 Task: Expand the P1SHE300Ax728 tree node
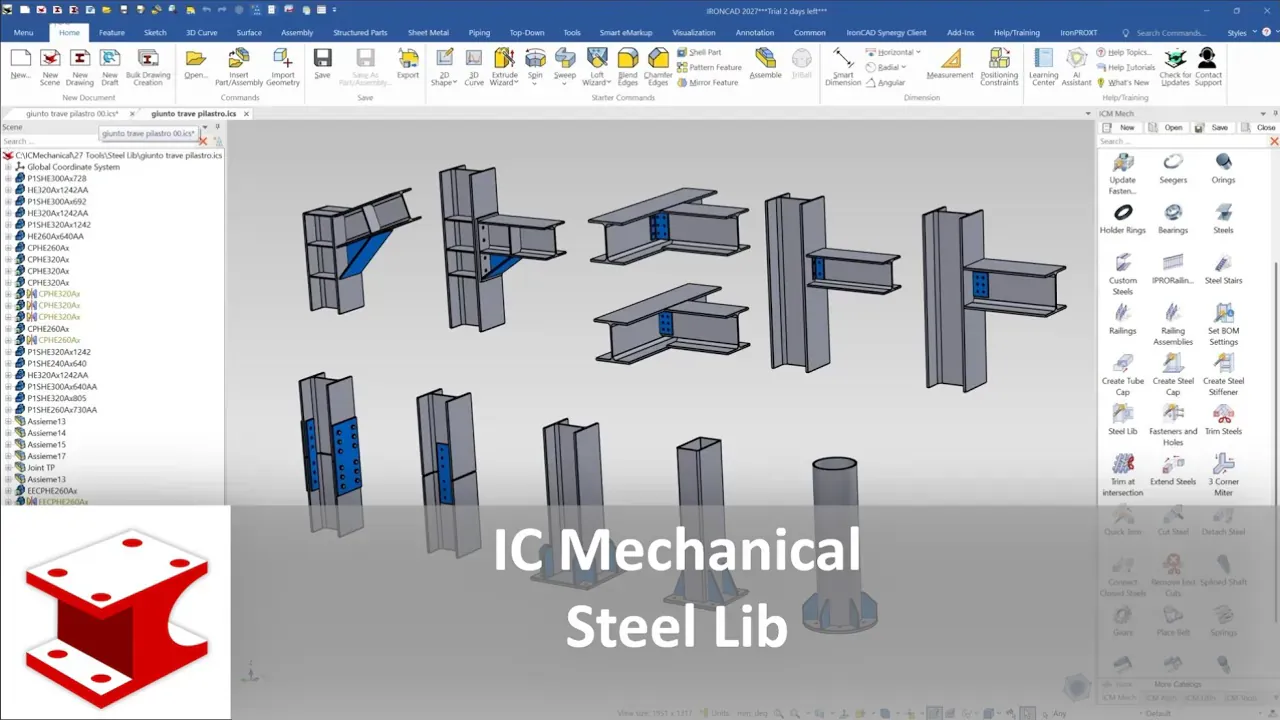tap(8, 179)
